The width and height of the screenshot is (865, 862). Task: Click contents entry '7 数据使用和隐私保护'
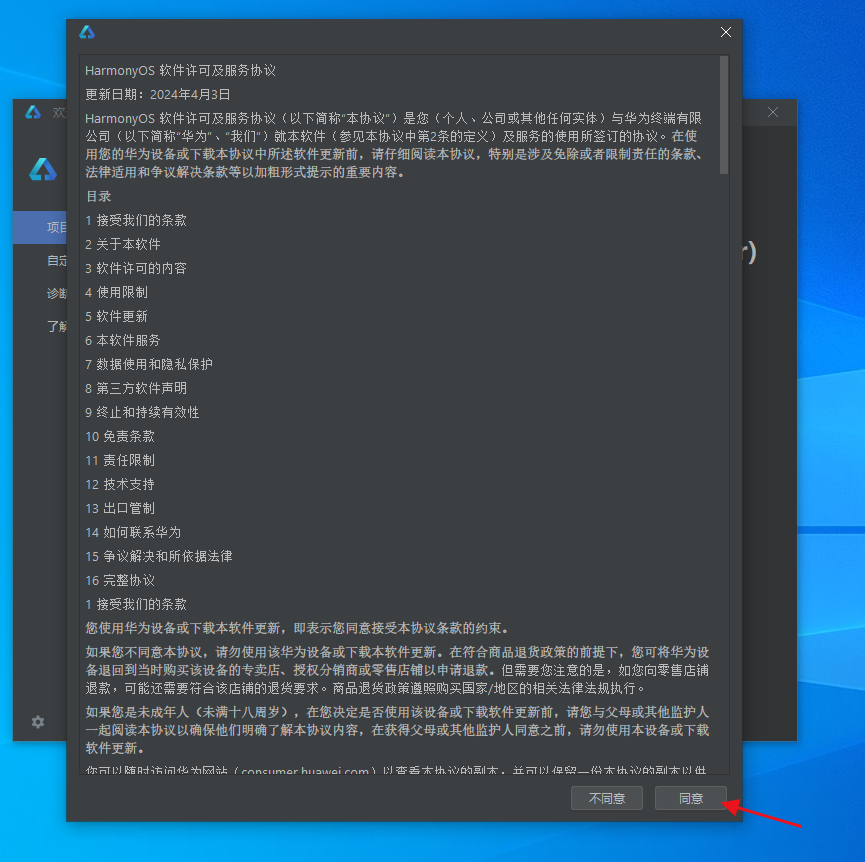click(149, 364)
